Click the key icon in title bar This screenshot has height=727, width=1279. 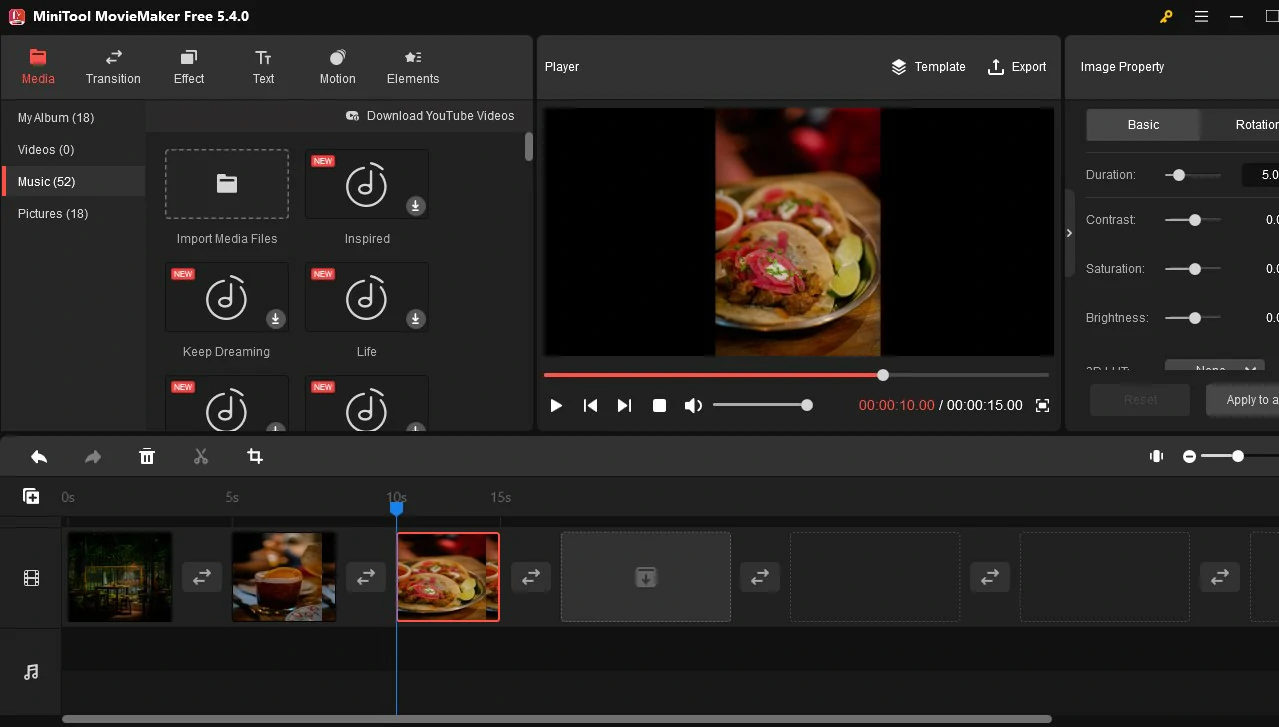1166,16
